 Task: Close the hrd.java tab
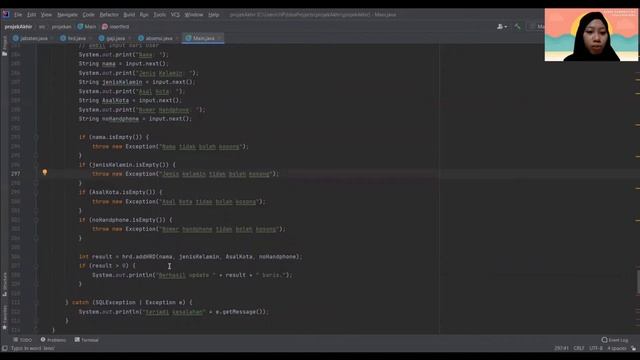coord(90,38)
